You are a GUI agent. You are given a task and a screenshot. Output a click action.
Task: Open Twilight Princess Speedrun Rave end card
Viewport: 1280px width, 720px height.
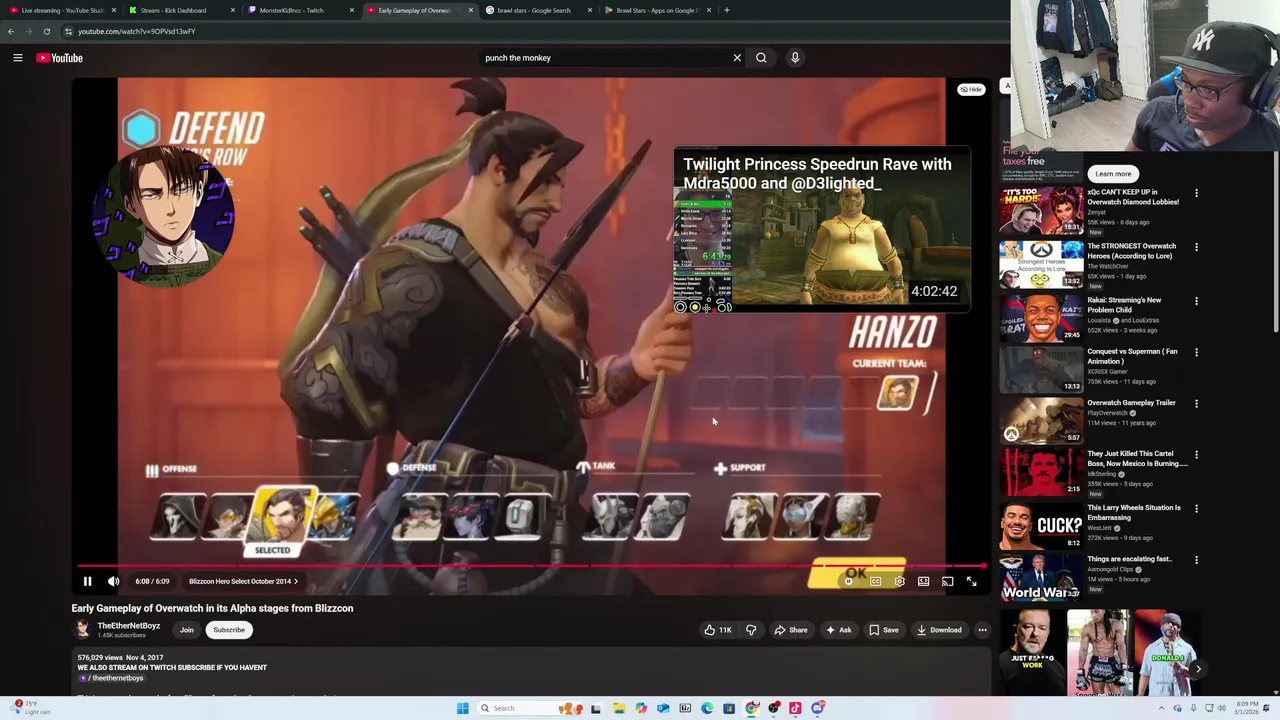(821, 230)
